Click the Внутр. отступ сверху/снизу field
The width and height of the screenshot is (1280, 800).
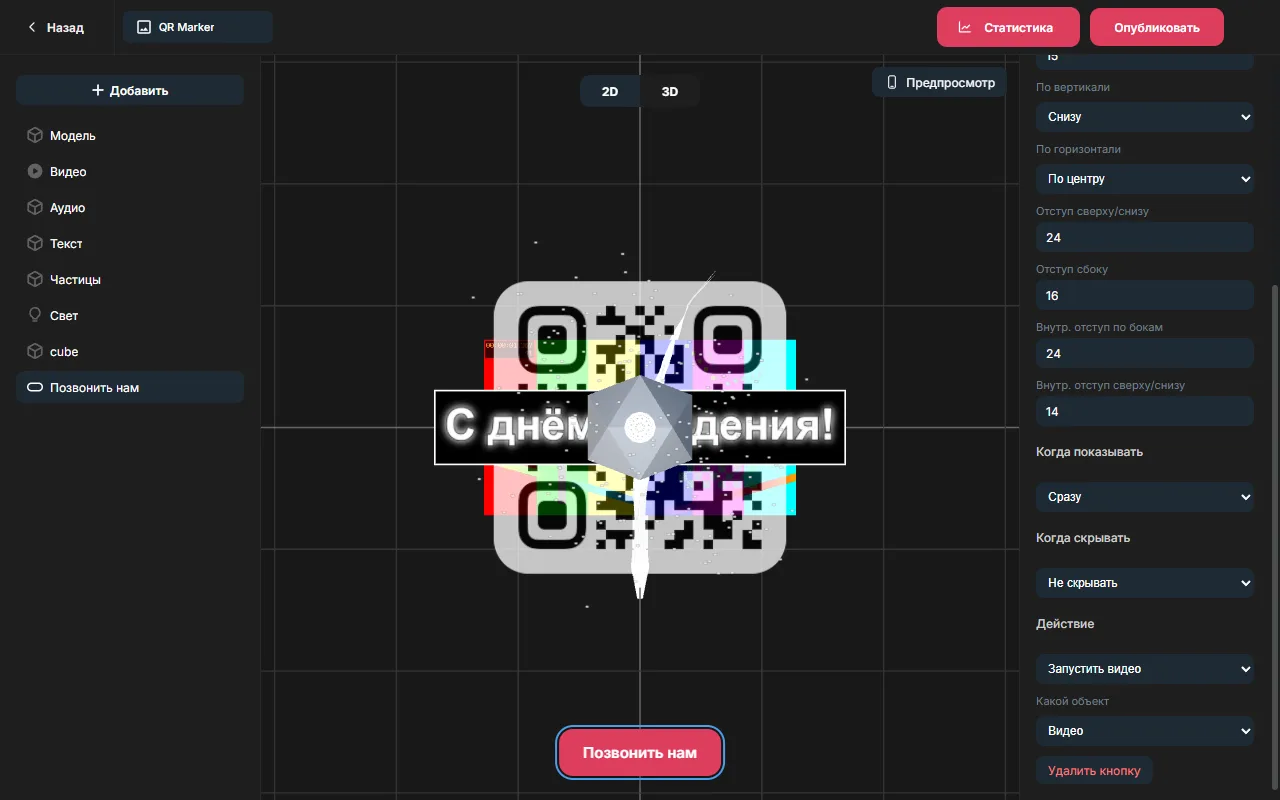tap(1145, 411)
